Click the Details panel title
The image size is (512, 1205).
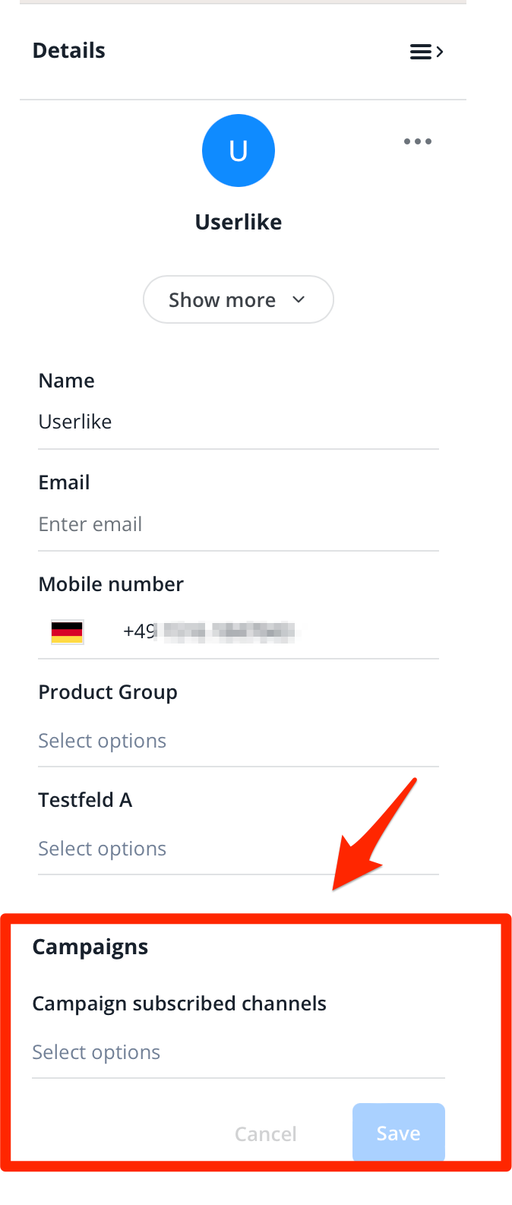[x=69, y=51]
